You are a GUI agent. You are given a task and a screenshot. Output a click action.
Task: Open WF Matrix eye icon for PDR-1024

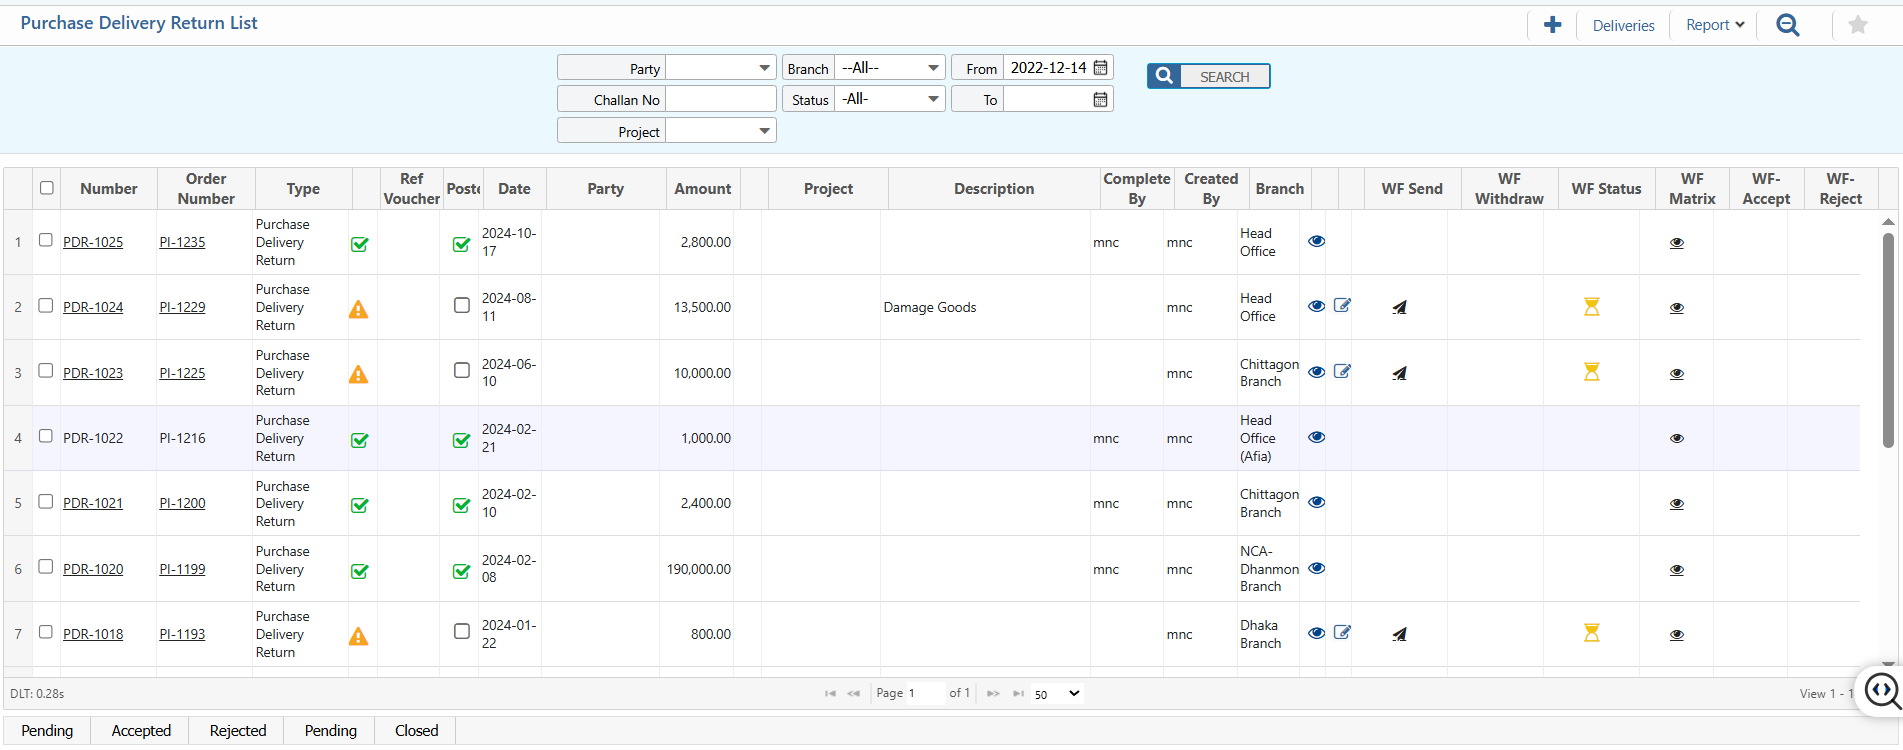point(1677,308)
